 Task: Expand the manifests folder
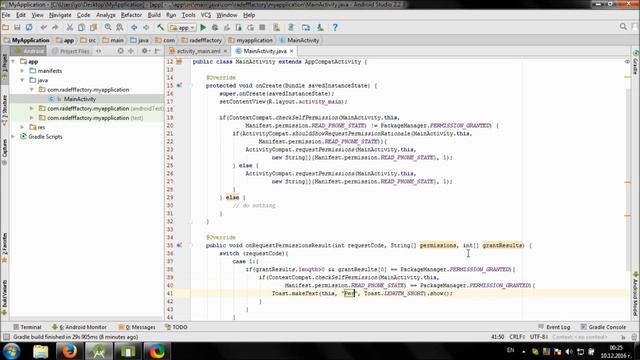(x=22, y=71)
